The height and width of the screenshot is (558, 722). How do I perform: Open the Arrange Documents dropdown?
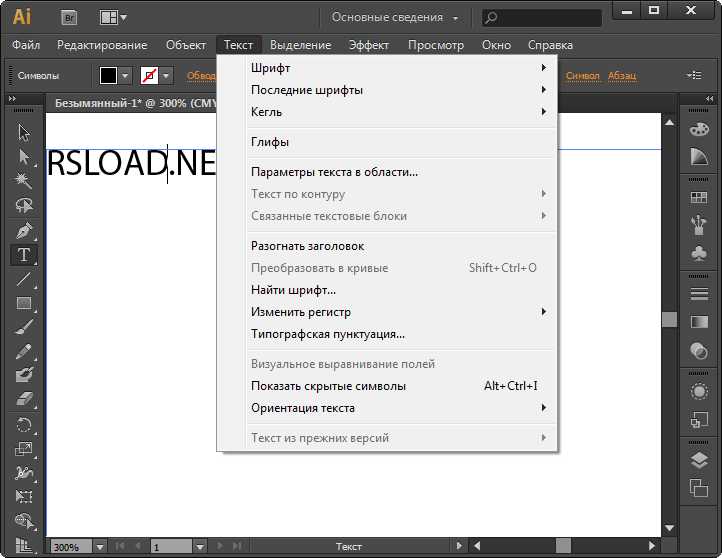[x=113, y=18]
